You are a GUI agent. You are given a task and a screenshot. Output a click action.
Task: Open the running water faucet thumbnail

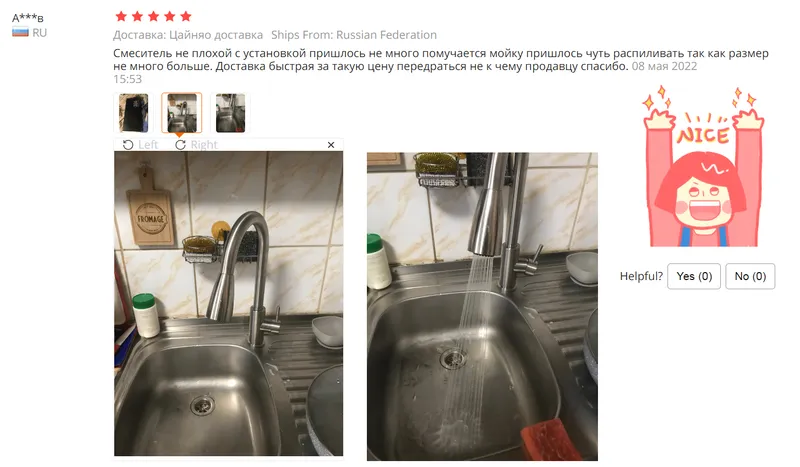click(230, 113)
